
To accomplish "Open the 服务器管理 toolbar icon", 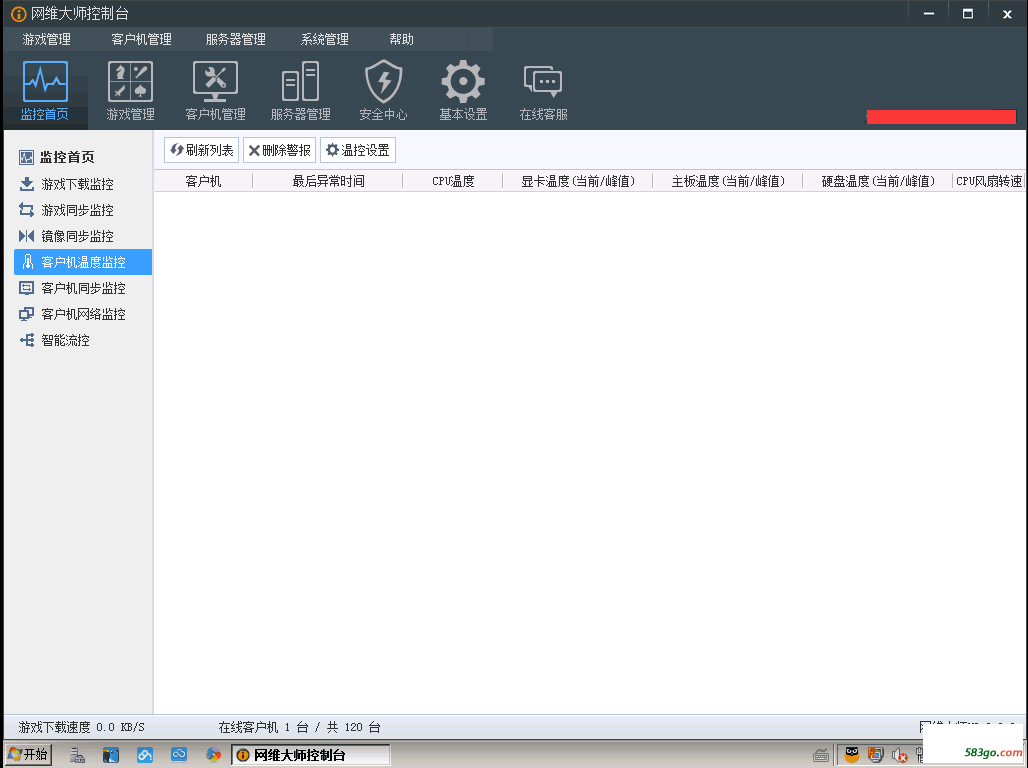I will pos(300,91).
